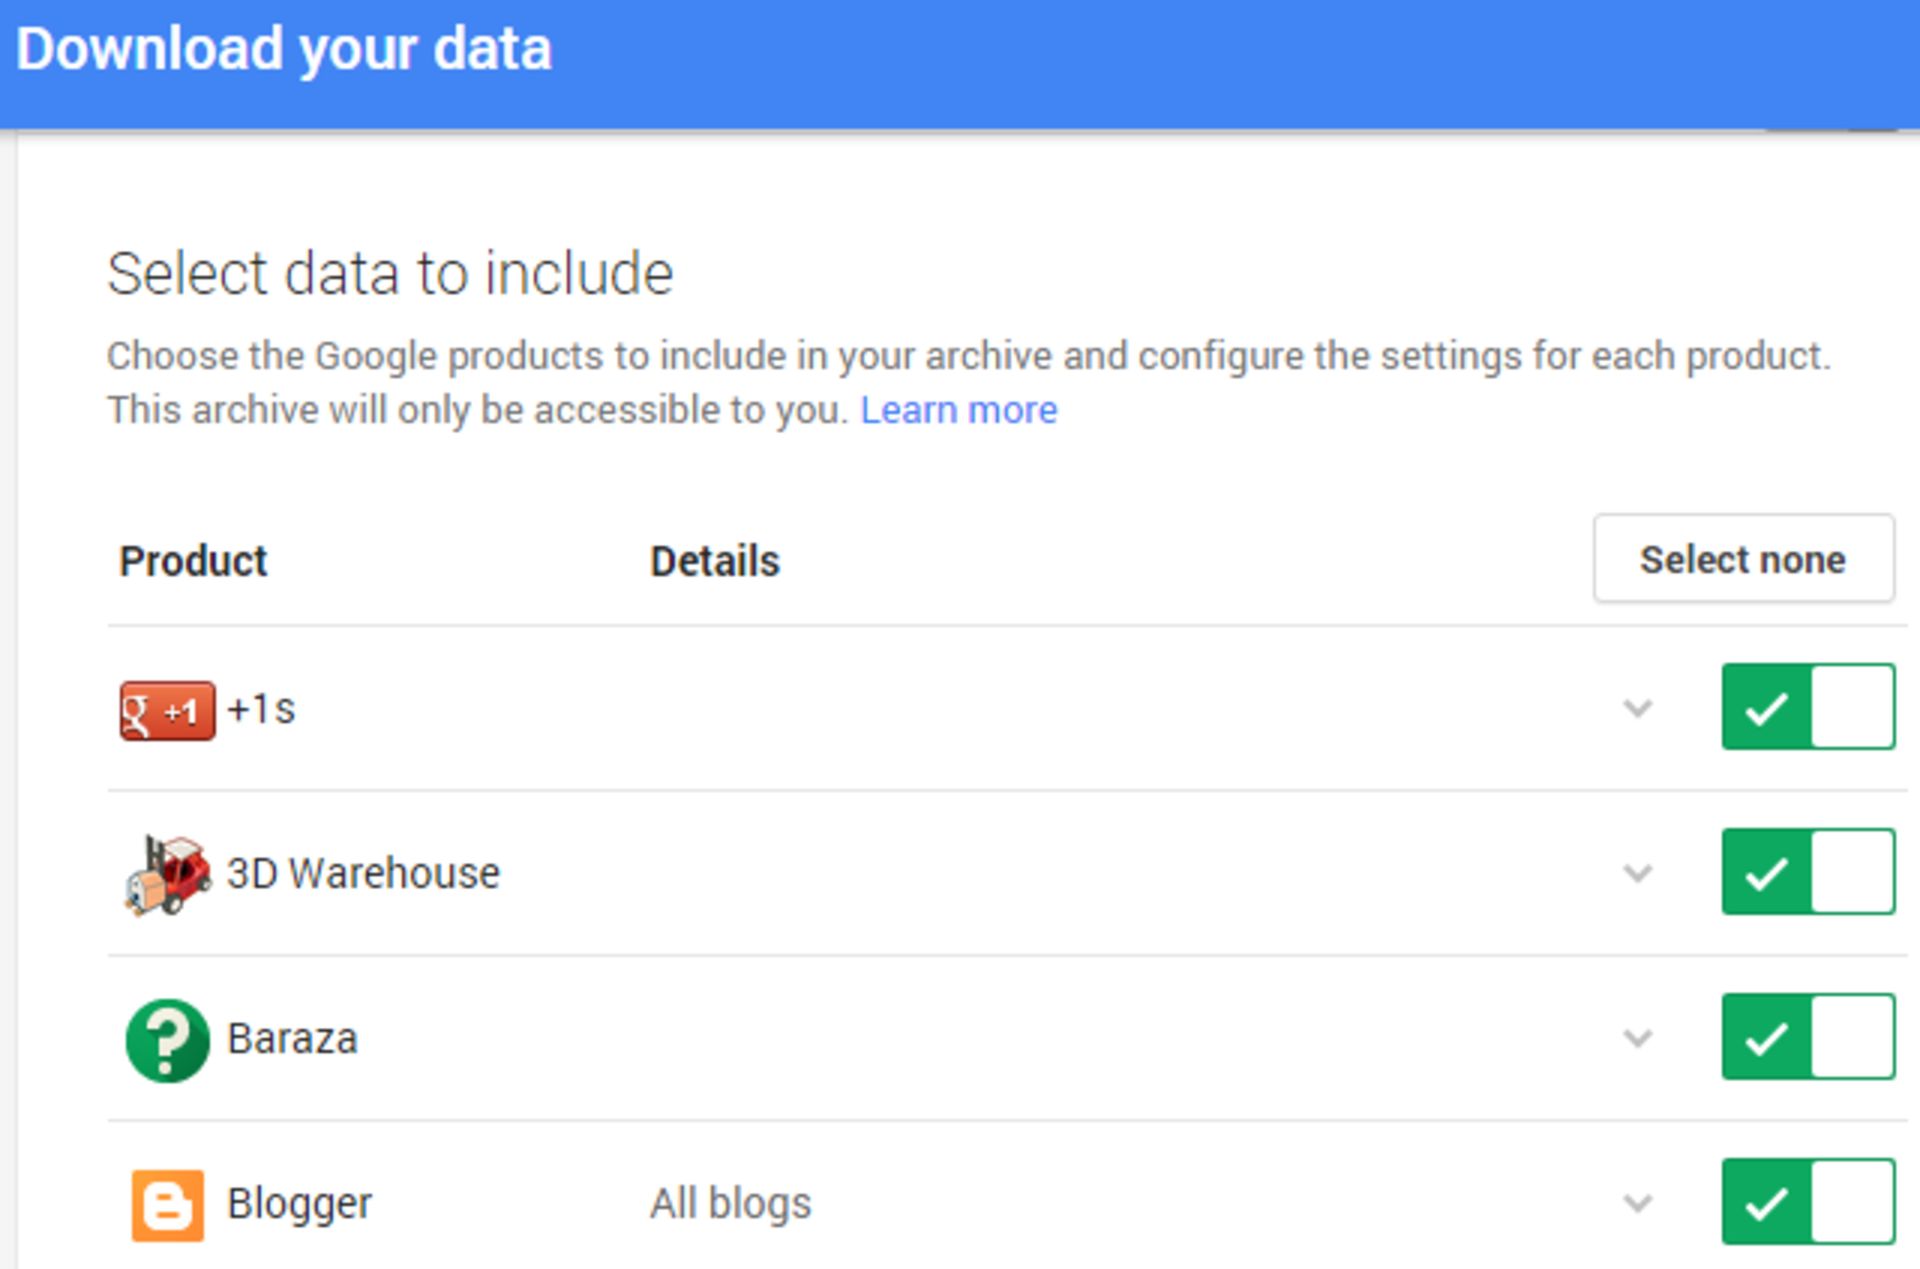The image size is (1920, 1269).
Task: Click the orange Blogger icon
Action: (166, 1203)
